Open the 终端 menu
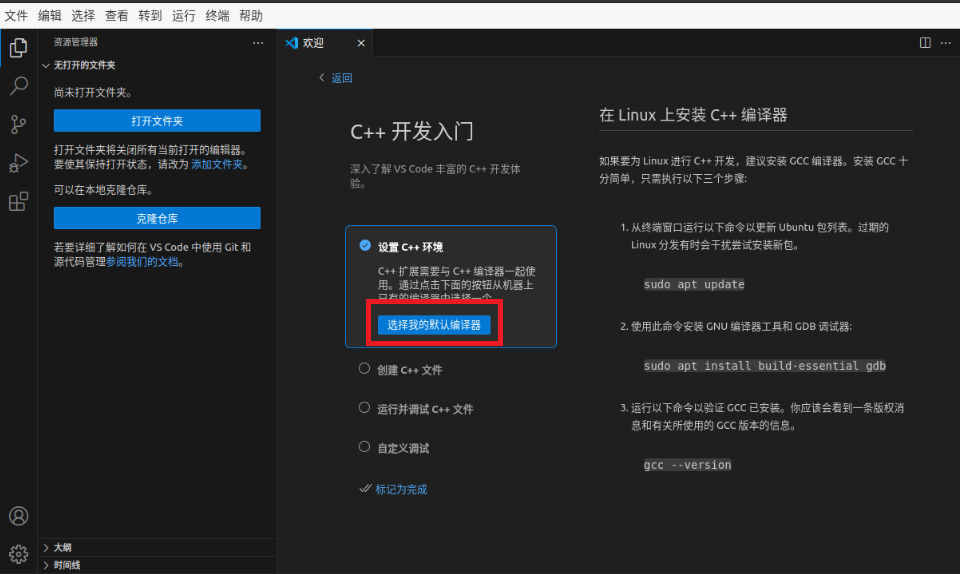 point(217,16)
